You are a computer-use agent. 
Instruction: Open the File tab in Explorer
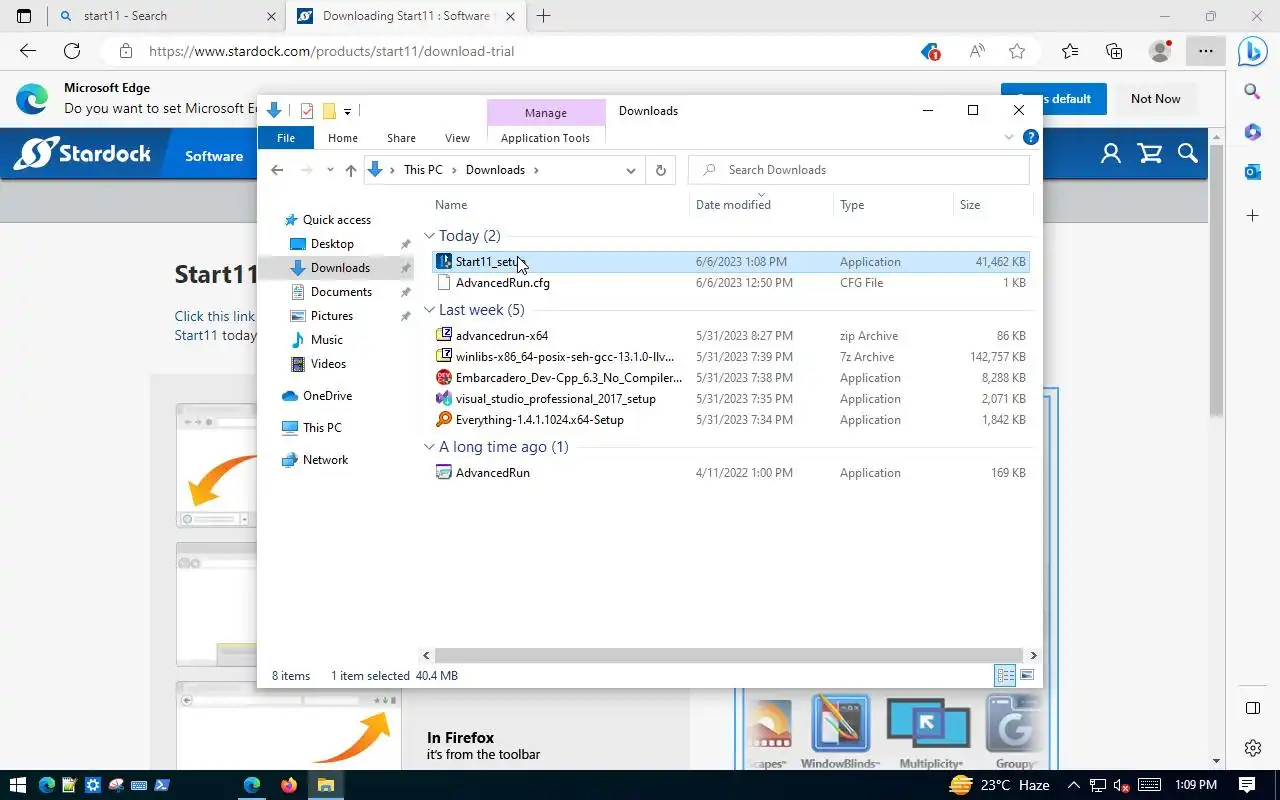pyautogui.click(x=286, y=138)
